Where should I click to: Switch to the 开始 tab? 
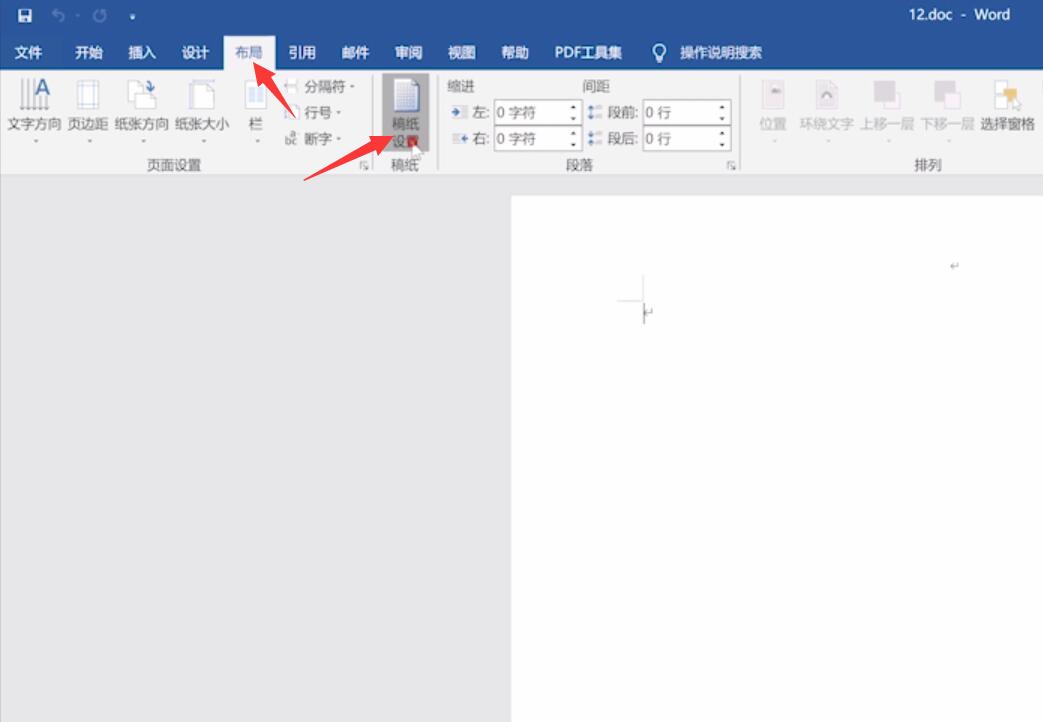[x=88, y=53]
